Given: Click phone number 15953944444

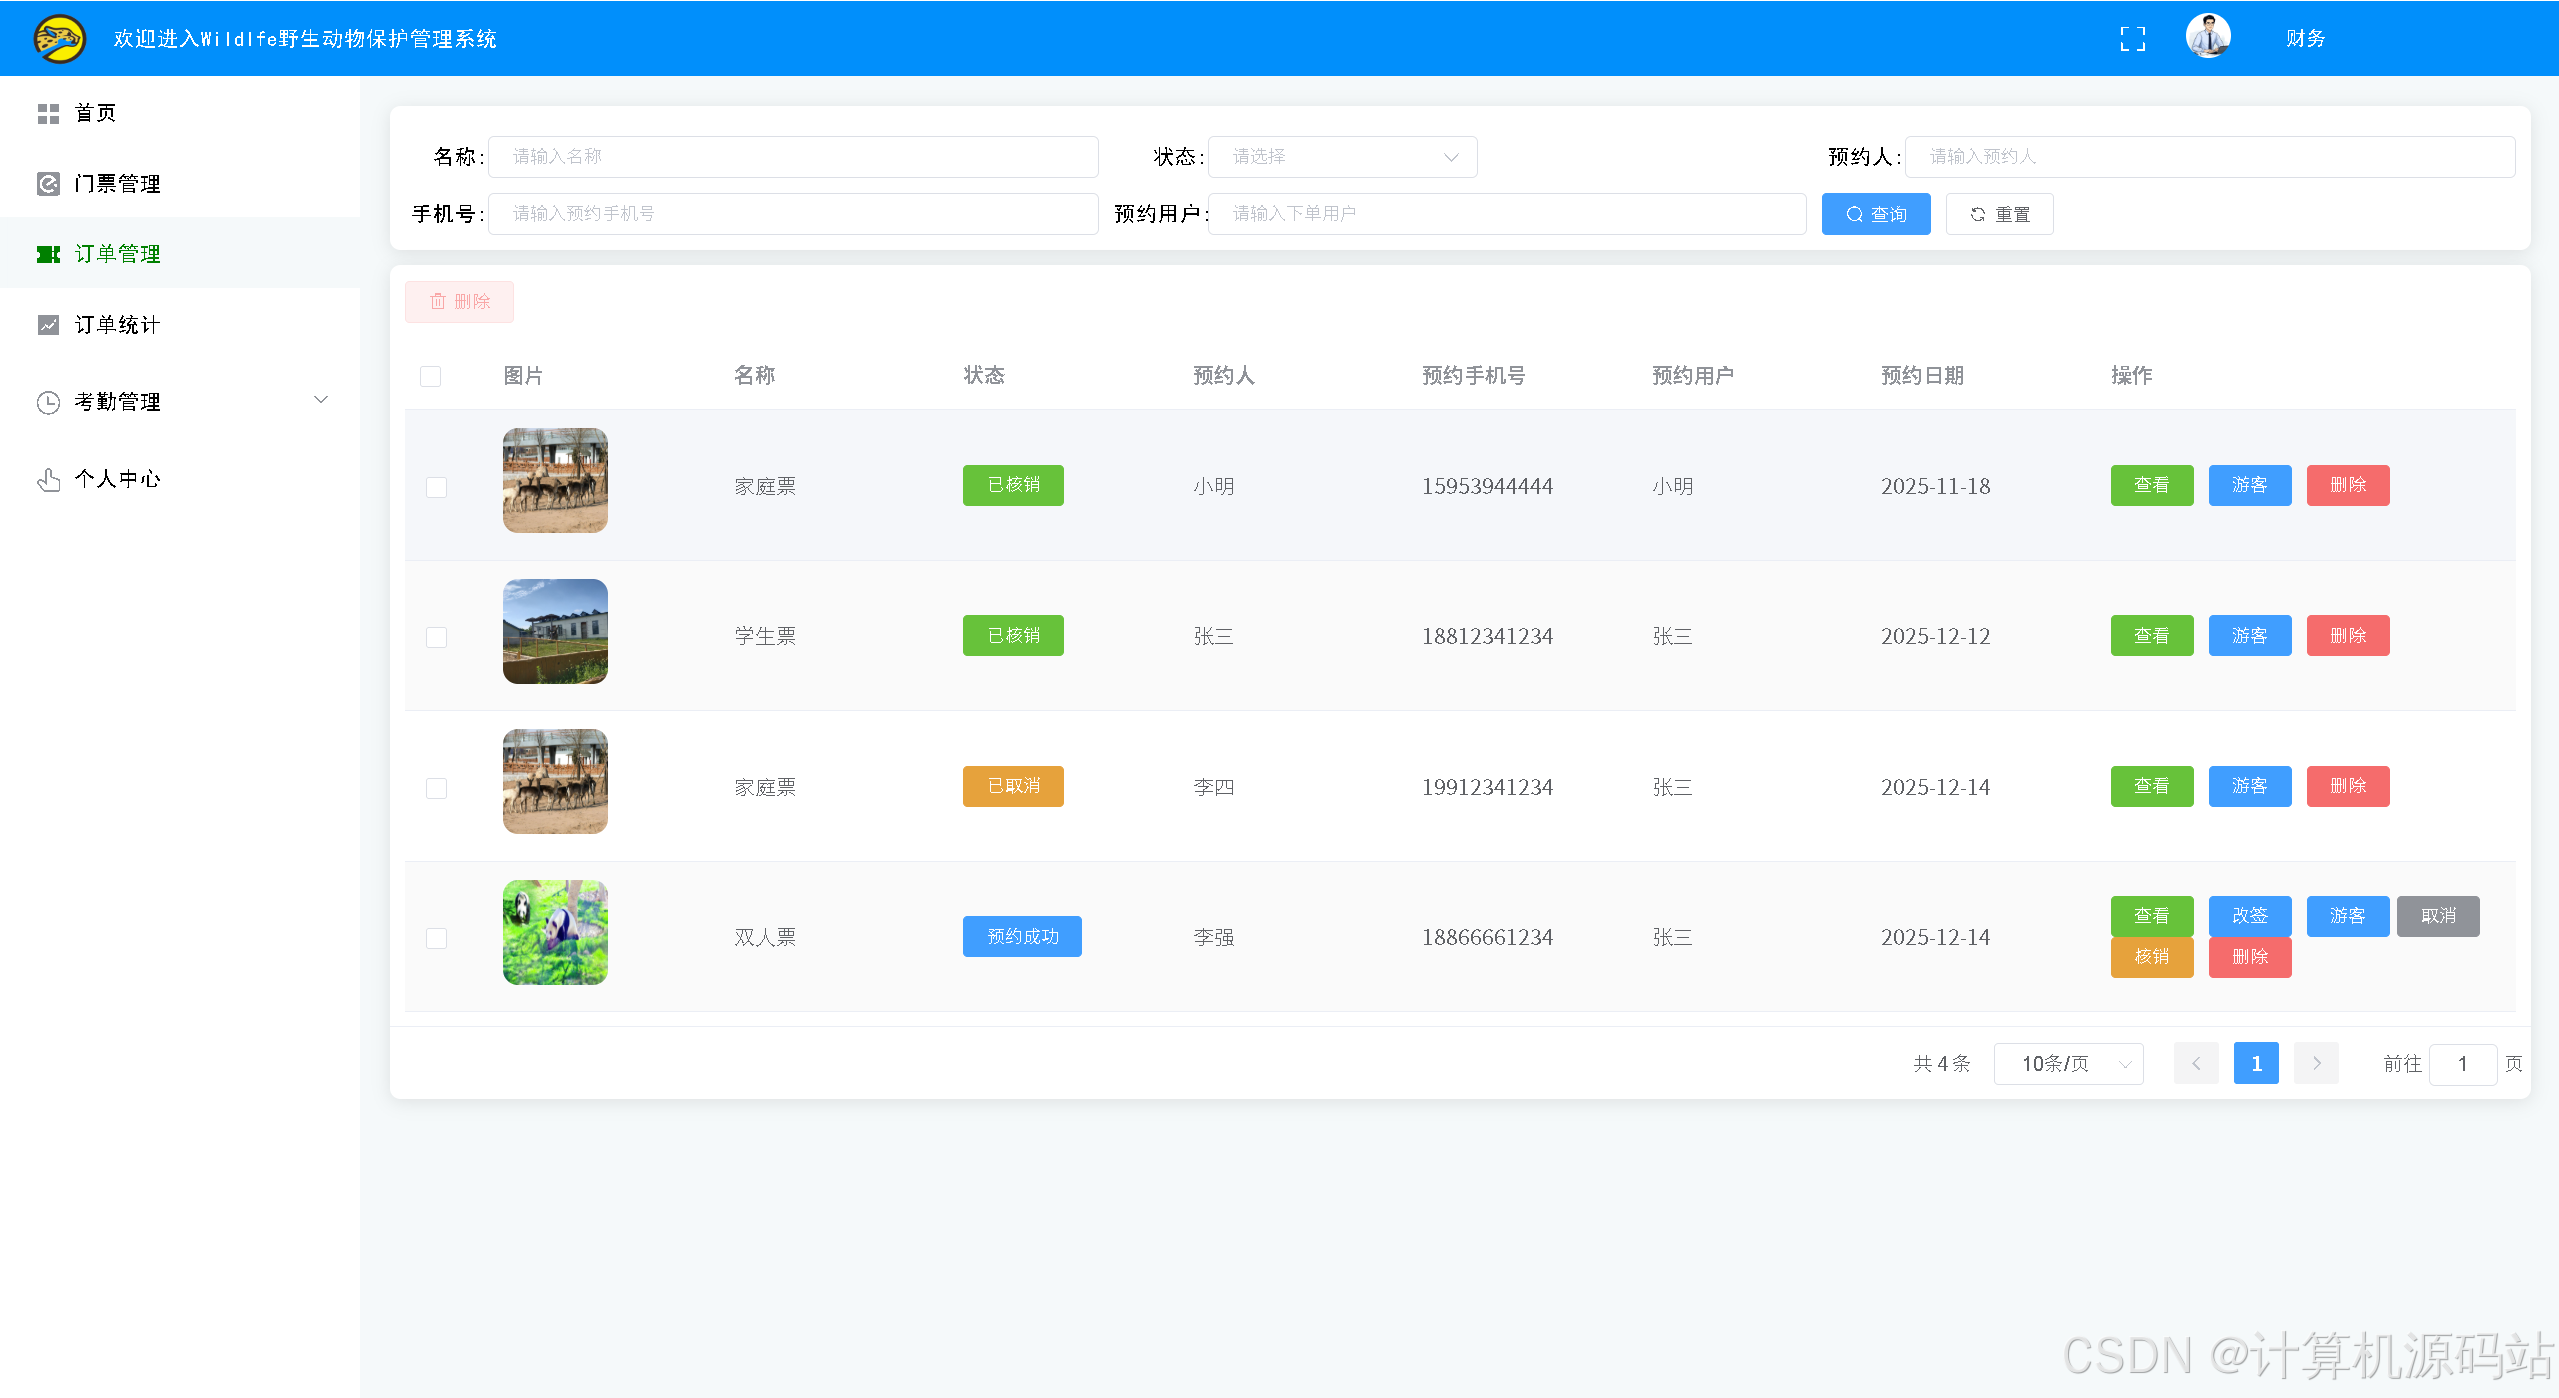Looking at the screenshot, I should tap(1487, 487).
